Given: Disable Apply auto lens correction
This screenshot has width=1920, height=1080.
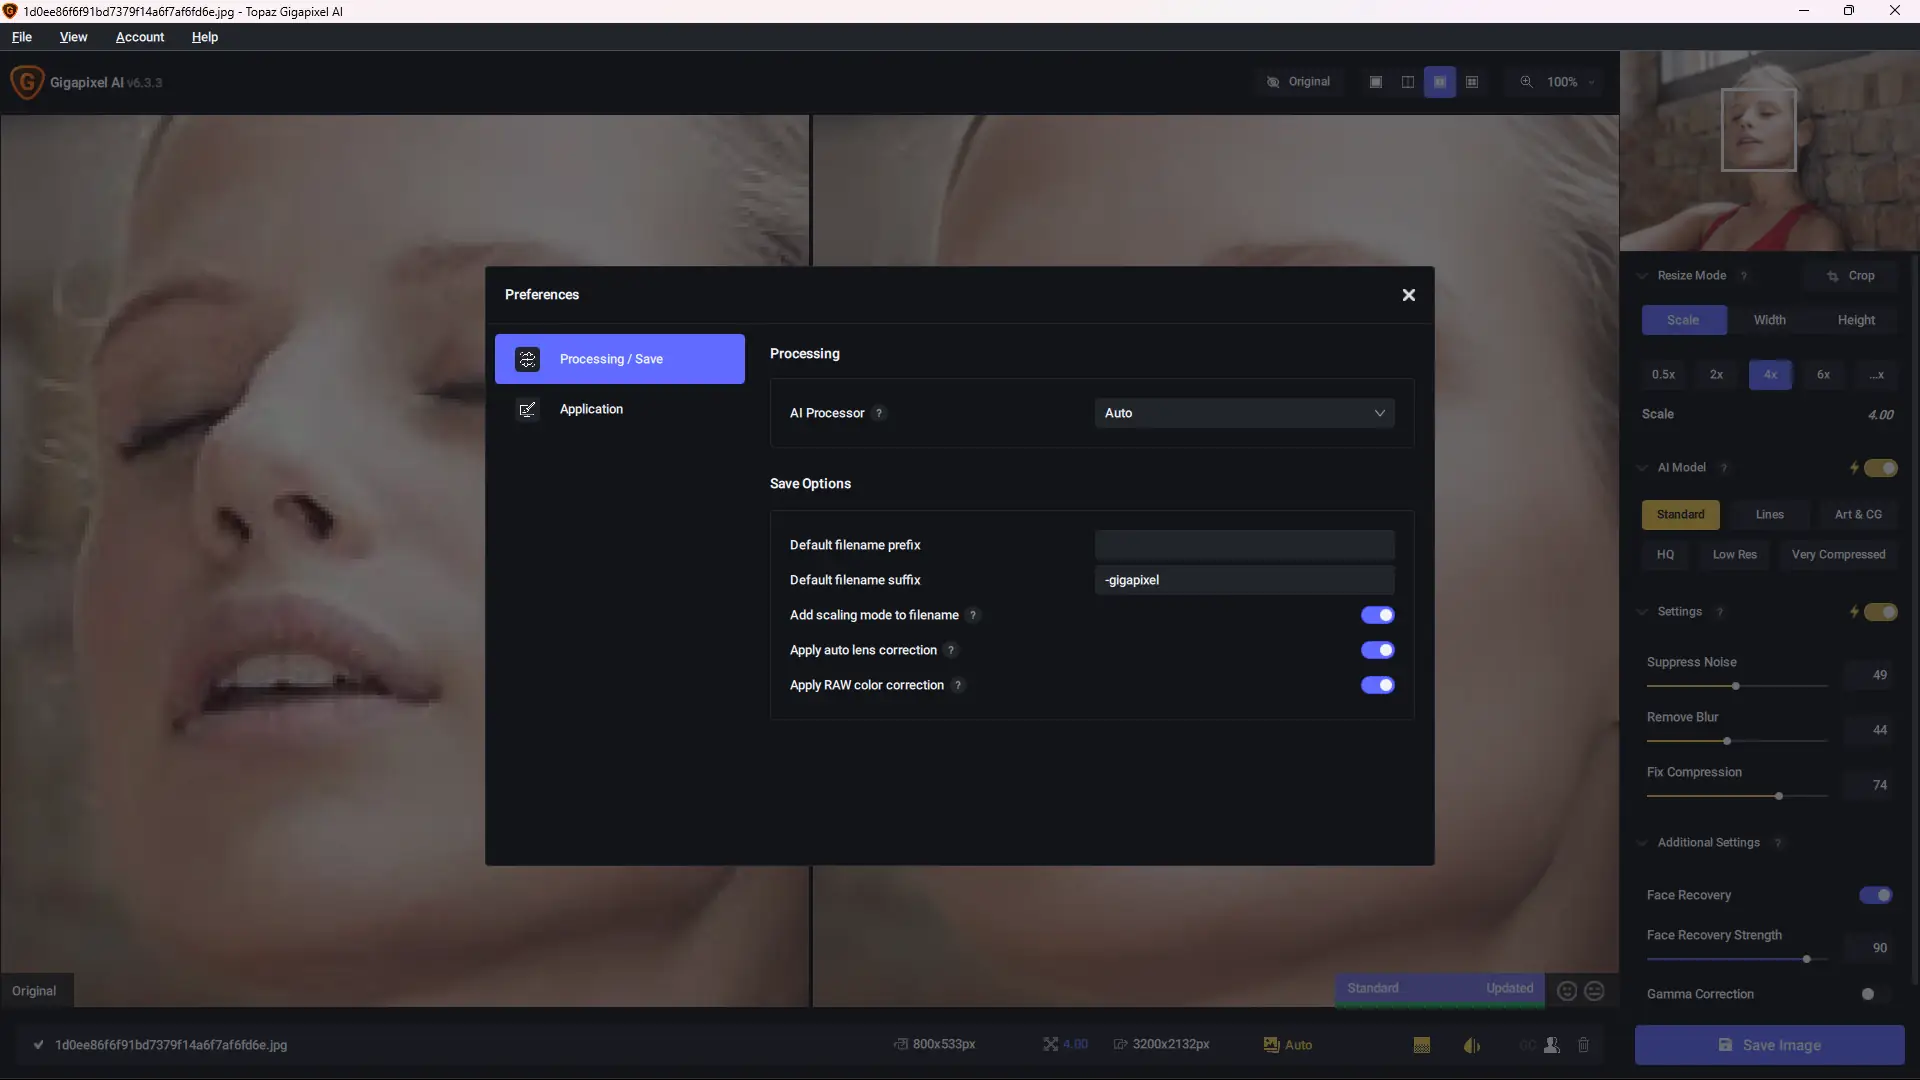Looking at the screenshot, I should pos(1377,650).
